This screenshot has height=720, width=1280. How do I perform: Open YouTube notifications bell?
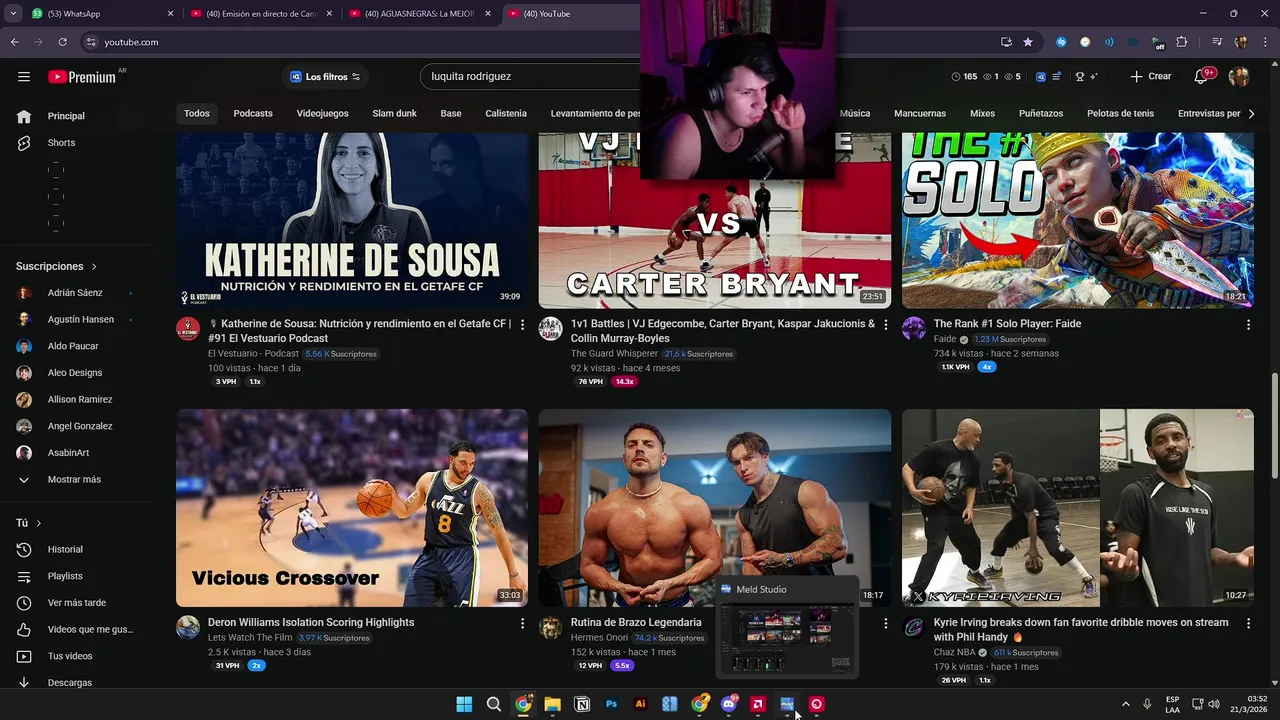point(1202,77)
